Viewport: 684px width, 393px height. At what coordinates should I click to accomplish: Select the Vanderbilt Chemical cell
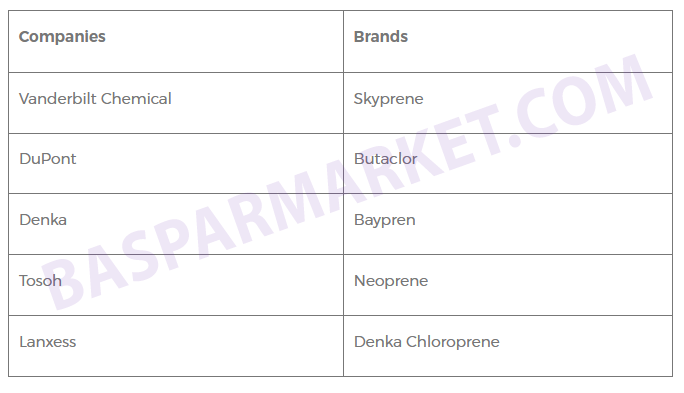[176, 103]
